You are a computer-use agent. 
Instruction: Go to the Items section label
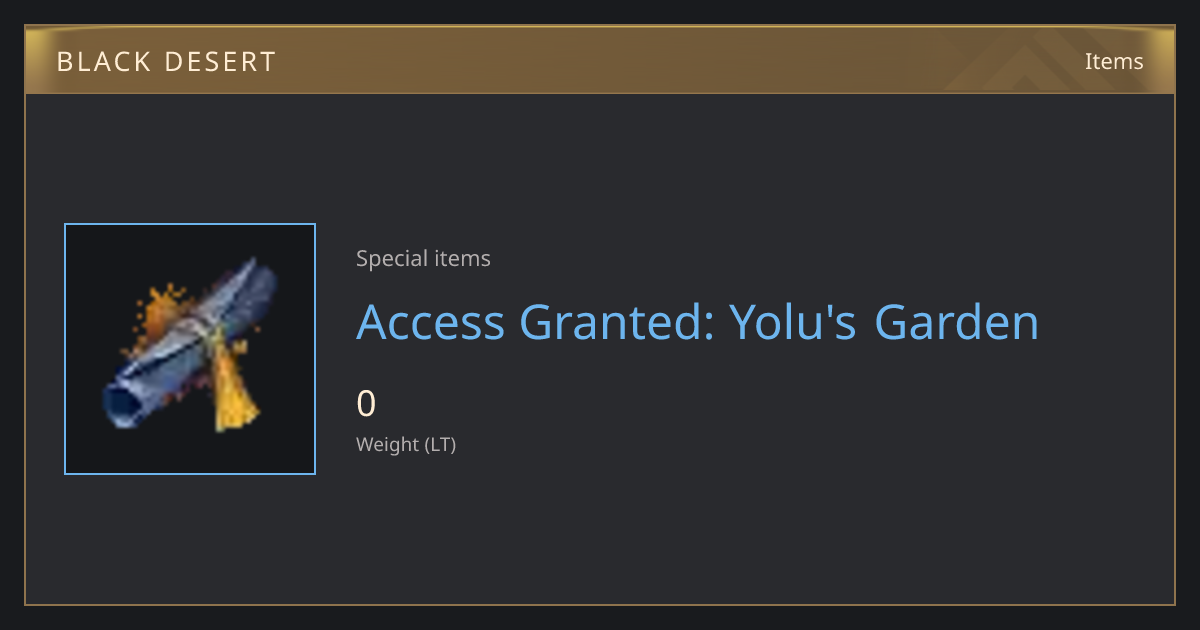1114,61
